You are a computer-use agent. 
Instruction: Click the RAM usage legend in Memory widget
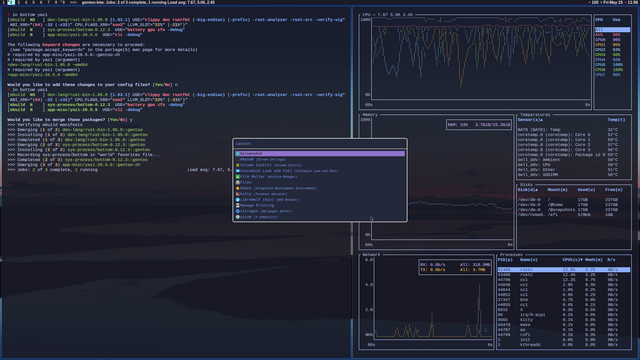tap(479, 124)
